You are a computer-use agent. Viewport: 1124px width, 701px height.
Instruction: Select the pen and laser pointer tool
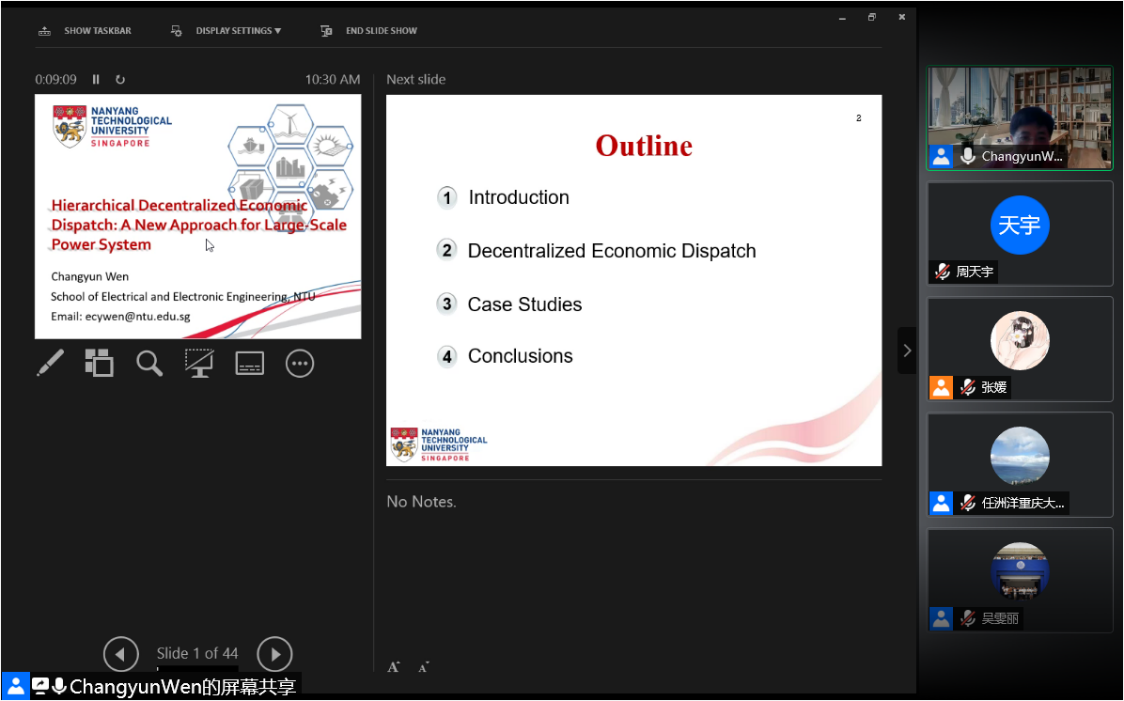coord(50,363)
